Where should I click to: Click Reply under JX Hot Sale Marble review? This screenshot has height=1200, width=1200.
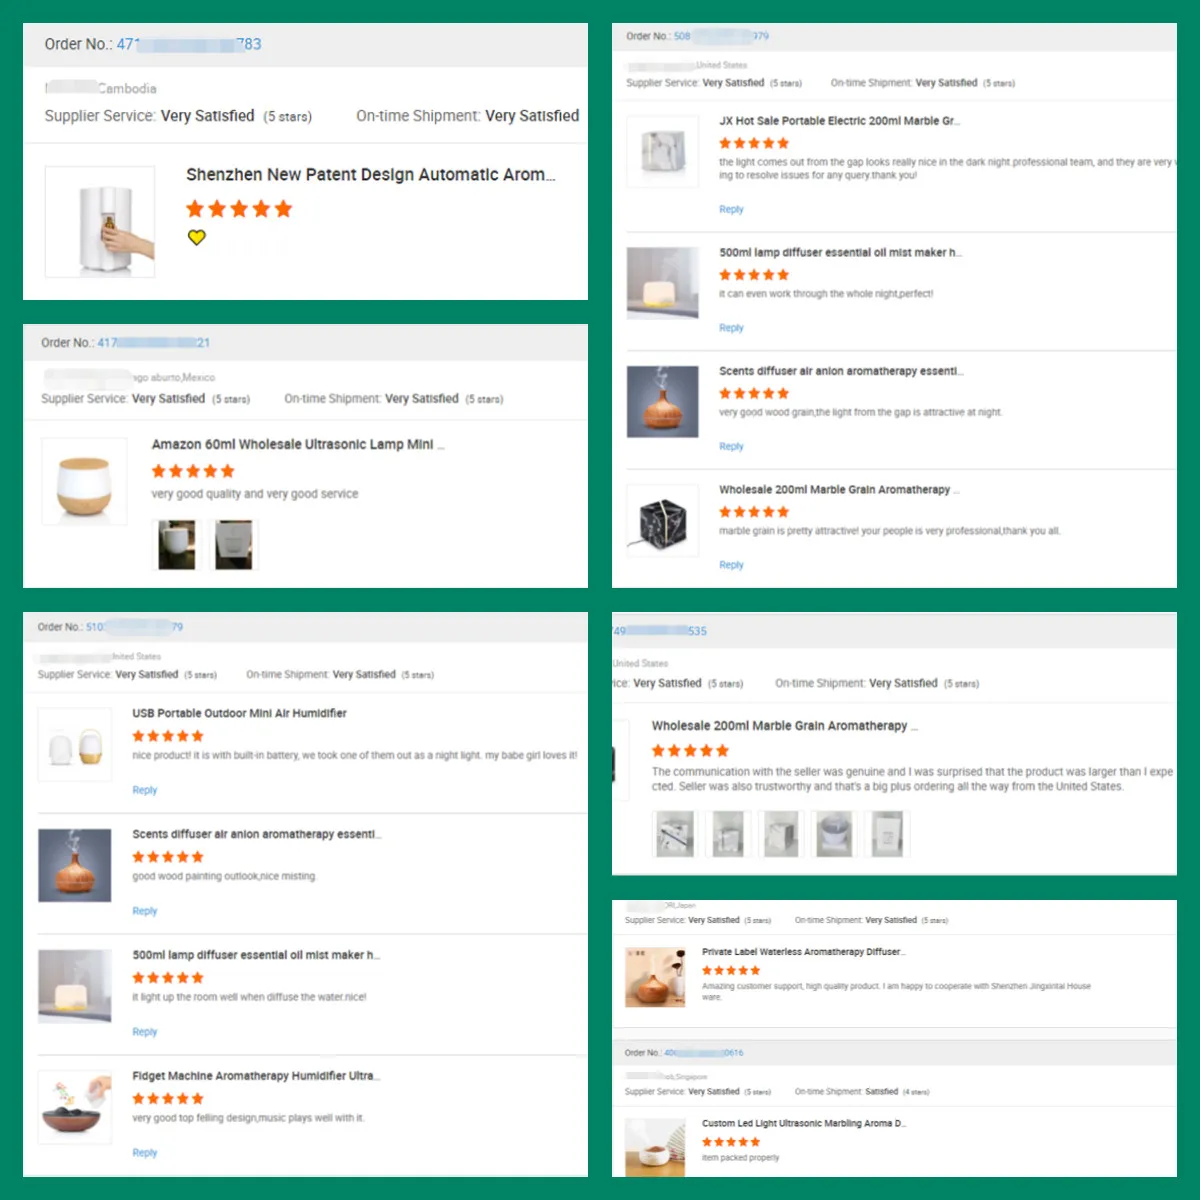(731, 209)
